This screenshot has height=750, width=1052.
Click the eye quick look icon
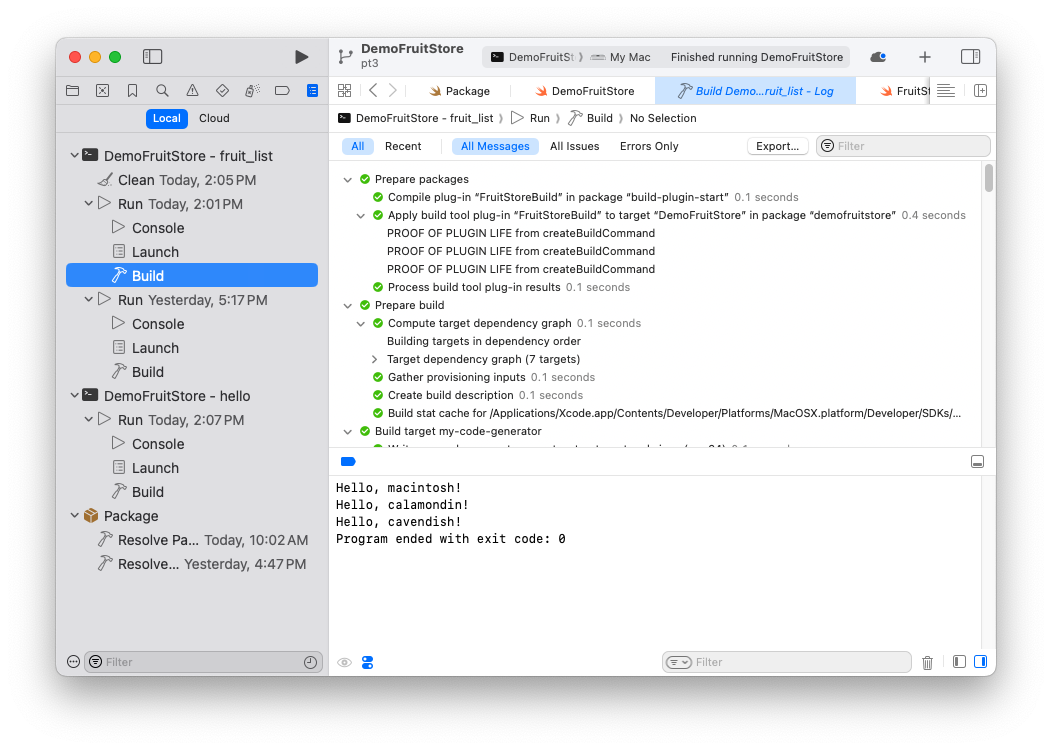[x=344, y=663]
